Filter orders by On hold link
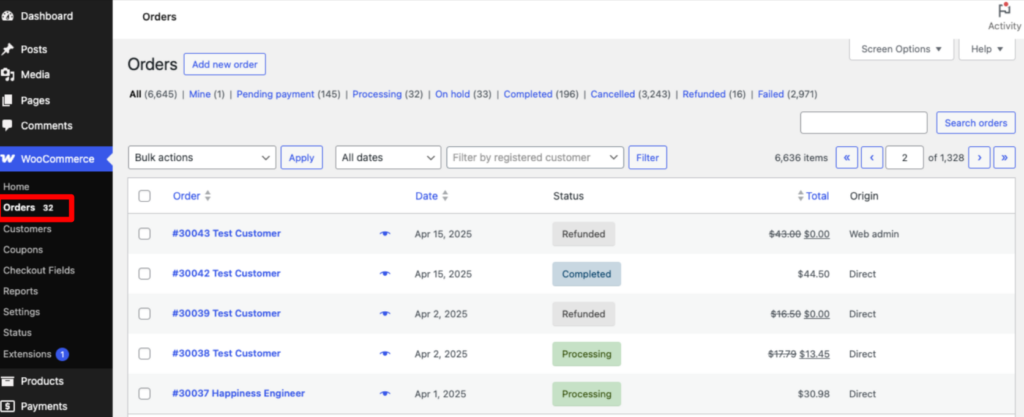 pos(453,94)
